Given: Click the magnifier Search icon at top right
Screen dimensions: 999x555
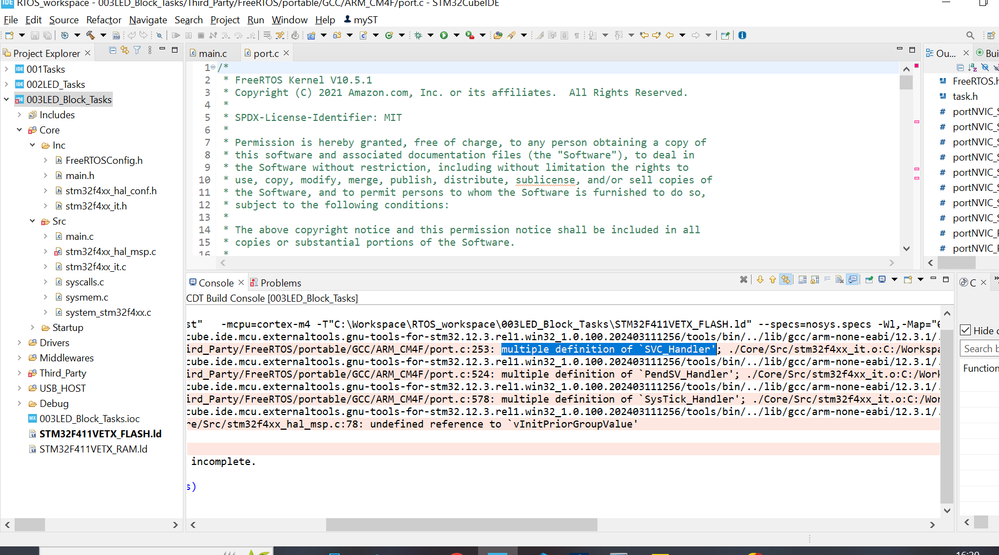Looking at the screenshot, I should pos(970,35).
